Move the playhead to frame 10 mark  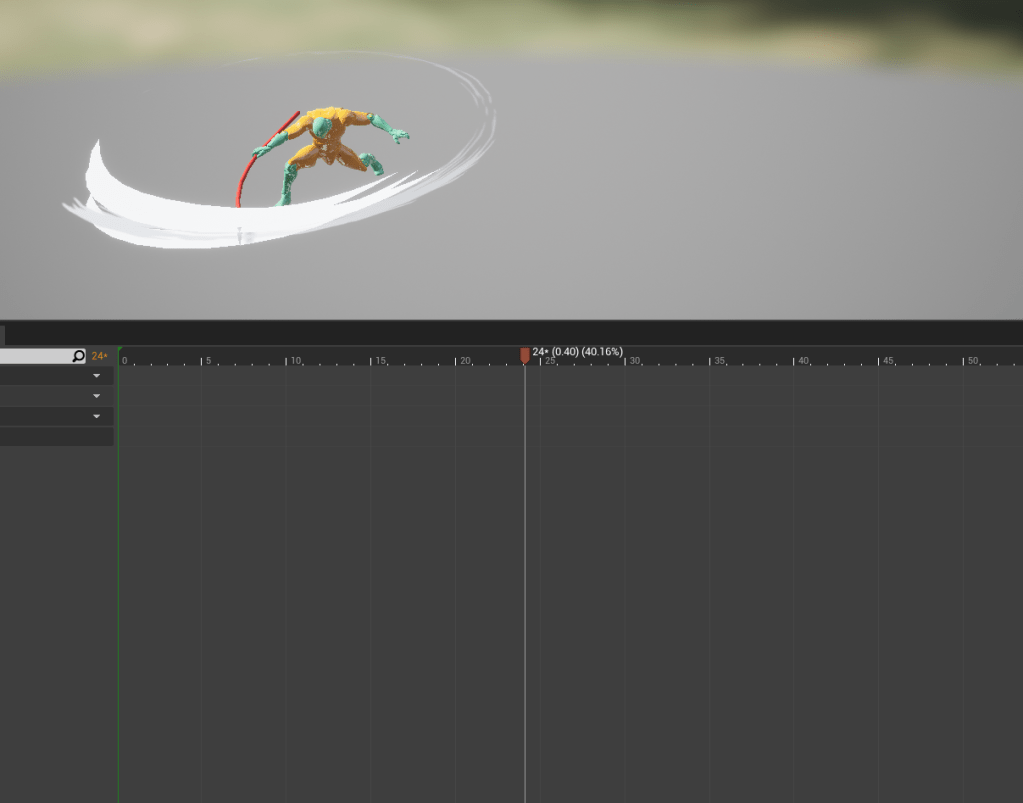[287, 359]
